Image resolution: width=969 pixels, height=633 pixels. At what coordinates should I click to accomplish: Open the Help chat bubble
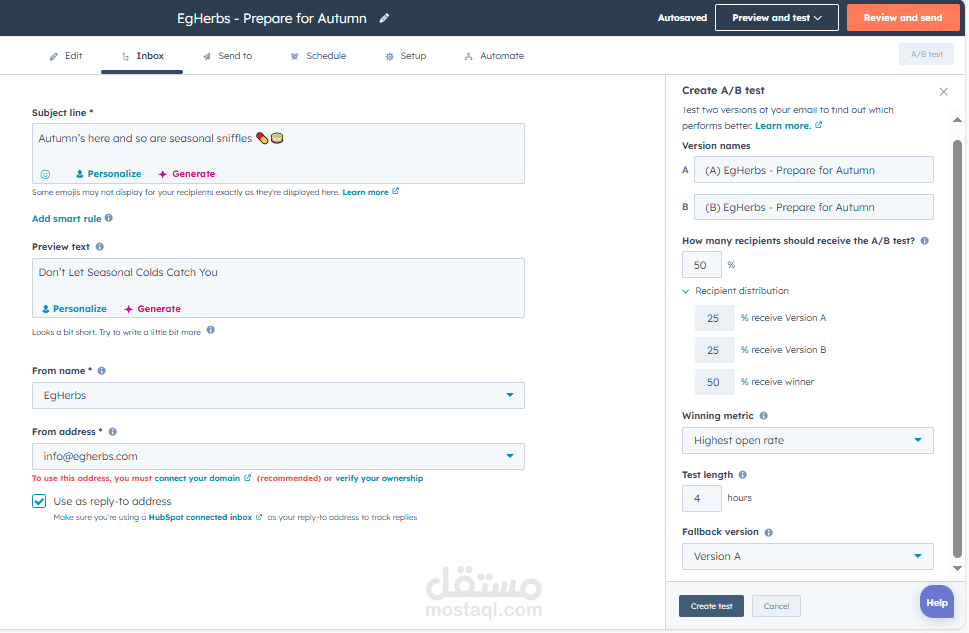937,602
